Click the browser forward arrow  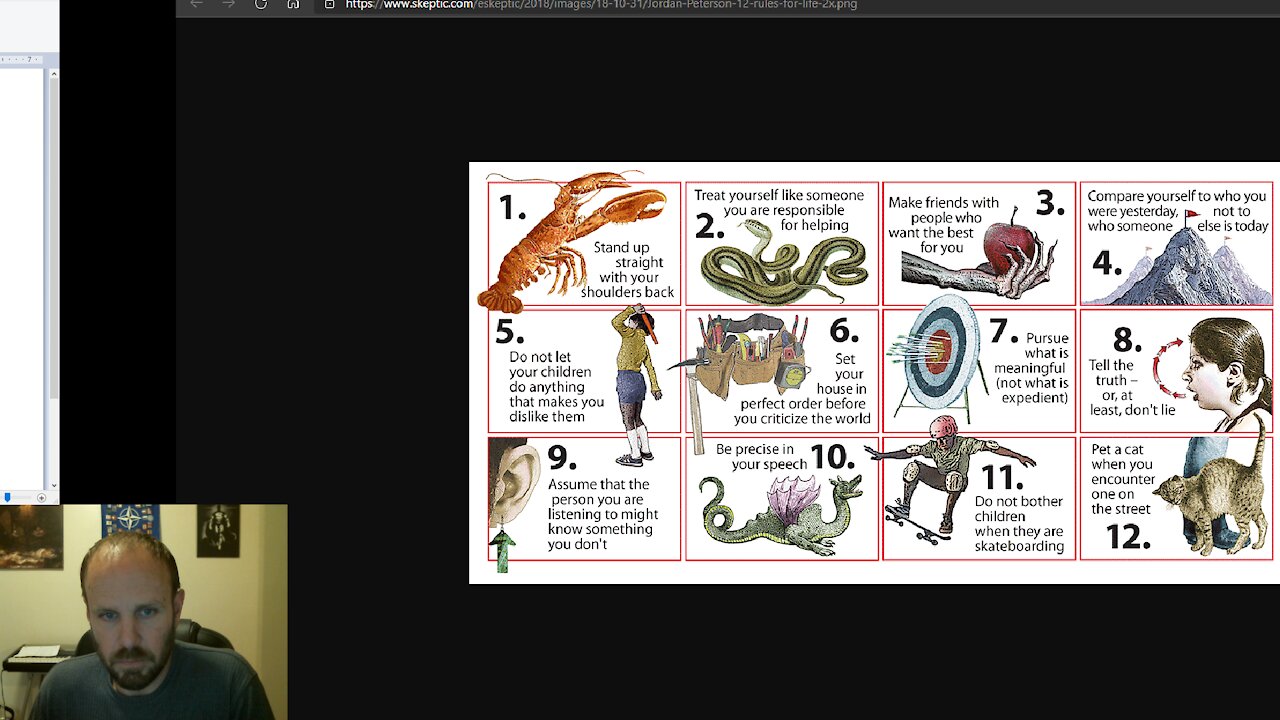click(x=228, y=4)
